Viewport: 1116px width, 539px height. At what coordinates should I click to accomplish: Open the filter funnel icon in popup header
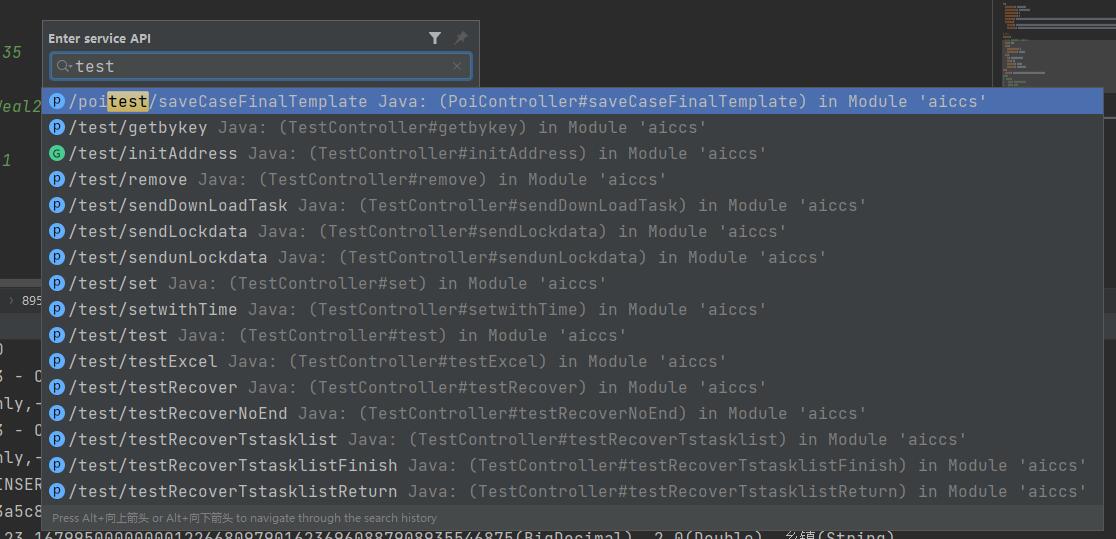[x=435, y=38]
